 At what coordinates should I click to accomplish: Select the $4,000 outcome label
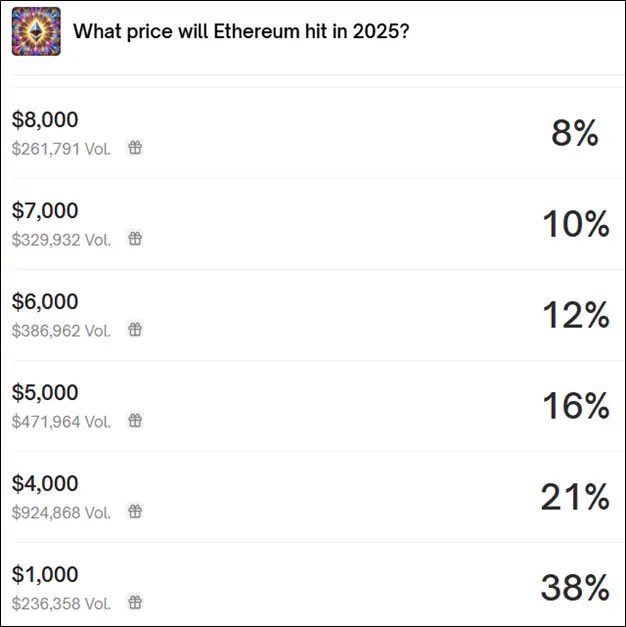coord(45,483)
